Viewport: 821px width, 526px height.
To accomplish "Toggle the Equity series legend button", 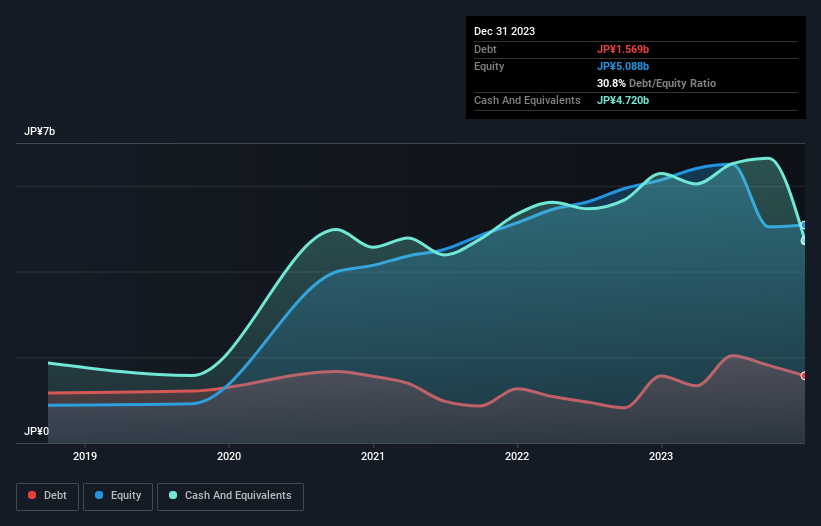I will (x=118, y=496).
